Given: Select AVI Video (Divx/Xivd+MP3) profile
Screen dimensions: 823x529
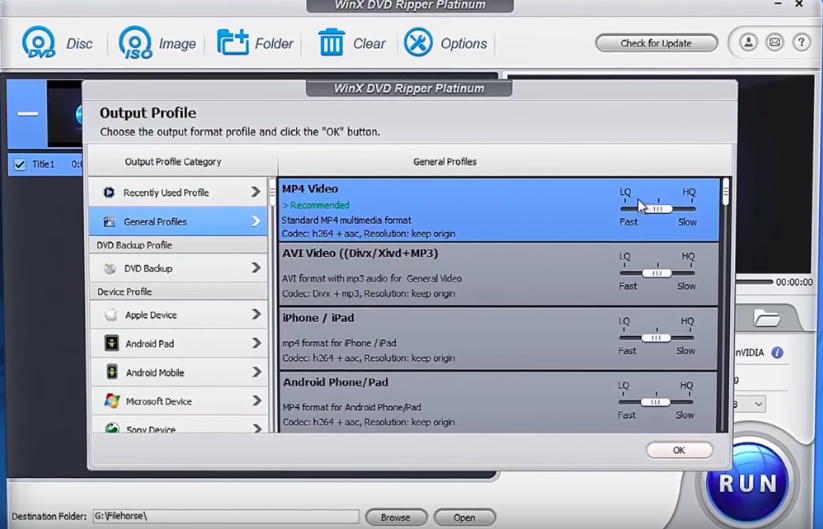Looking at the screenshot, I should [499, 274].
